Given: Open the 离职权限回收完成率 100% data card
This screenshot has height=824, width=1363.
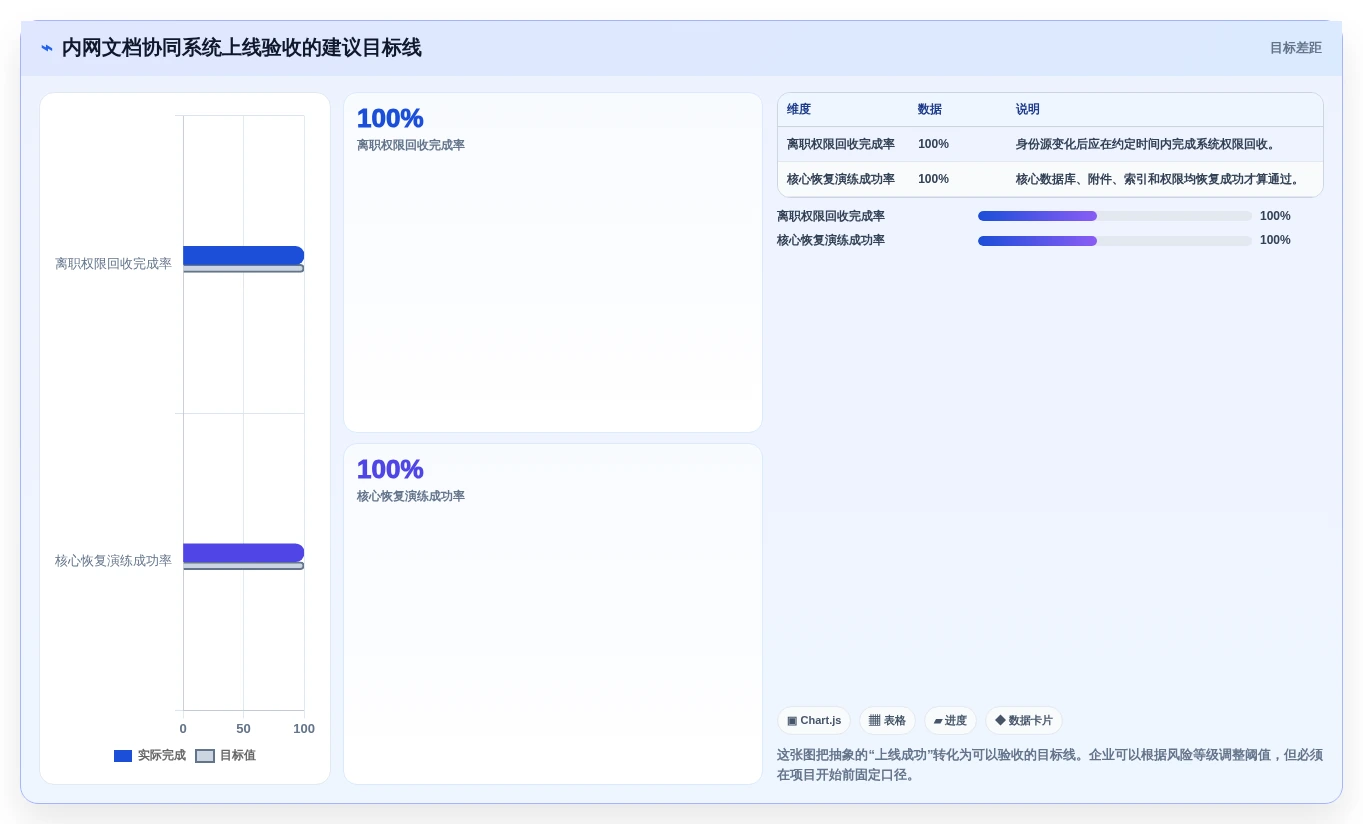Looking at the screenshot, I should (553, 262).
